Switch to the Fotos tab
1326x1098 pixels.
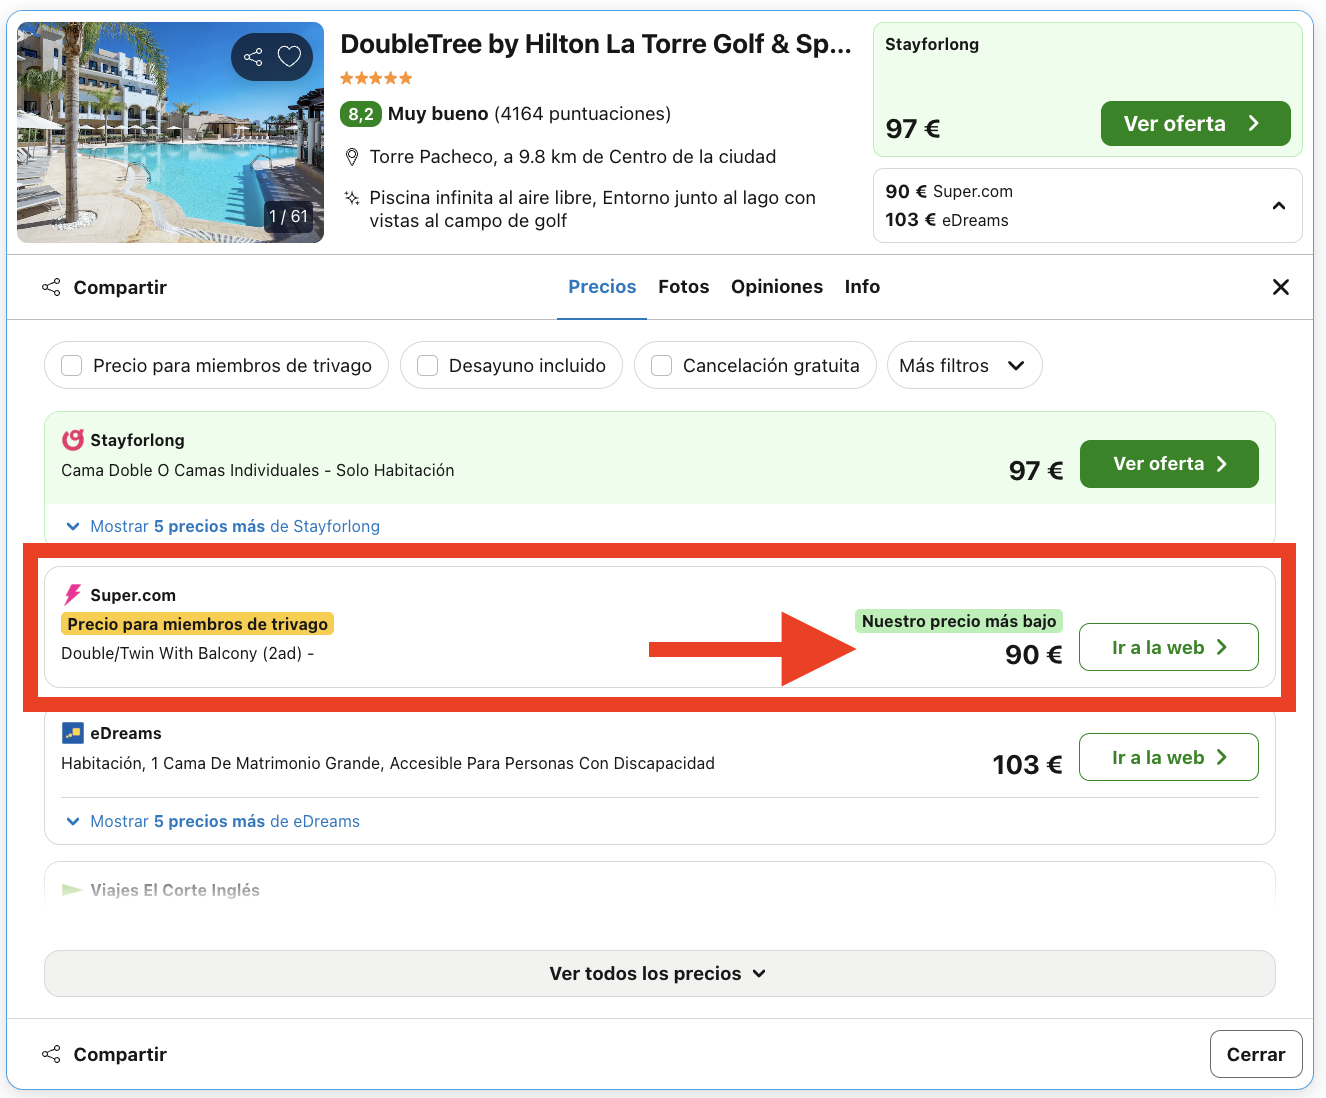[683, 287]
